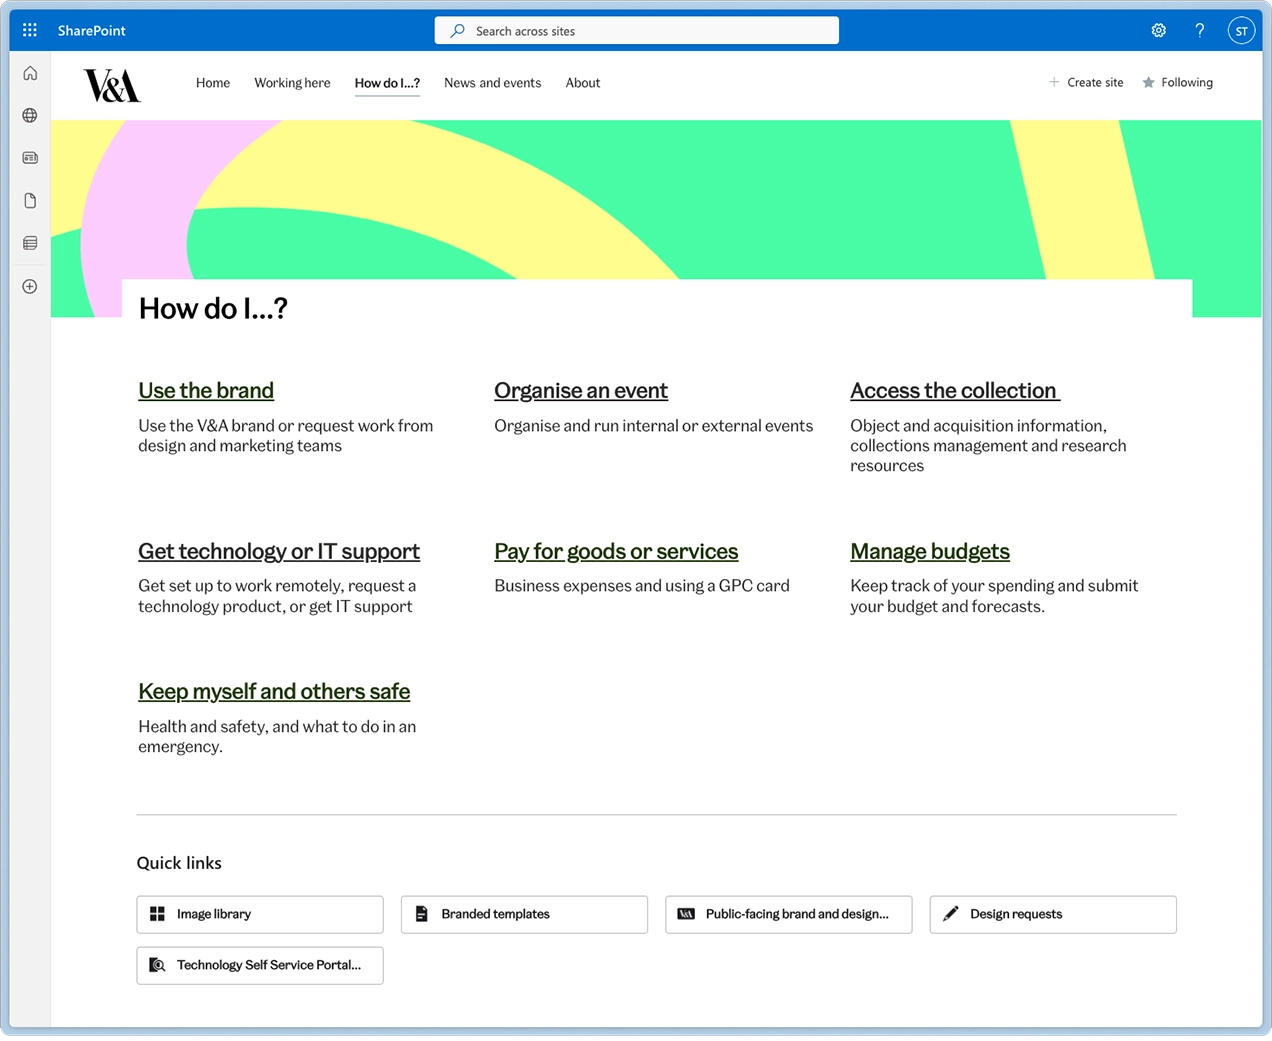The image size is (1272, 1041).
Task: Click inside the Search across sites field
Action: pos(636,30)
